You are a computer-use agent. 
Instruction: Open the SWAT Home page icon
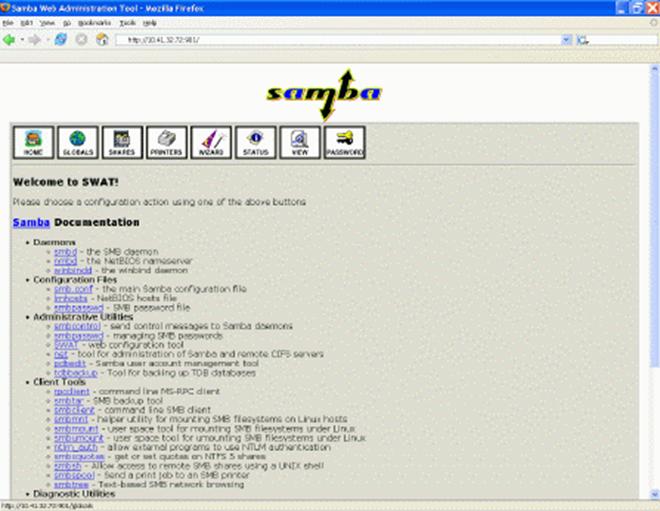(x=34, y=142)
